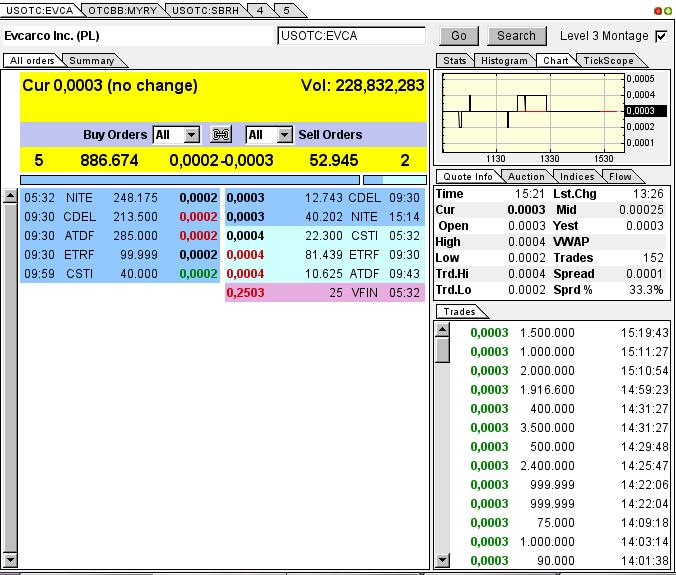Click the total sell volume 52.945
Screen dimensions: 676x575
[334, 160]
